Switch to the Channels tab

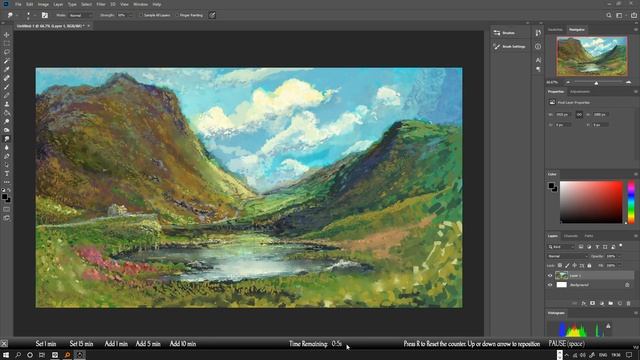pos(571,236)
